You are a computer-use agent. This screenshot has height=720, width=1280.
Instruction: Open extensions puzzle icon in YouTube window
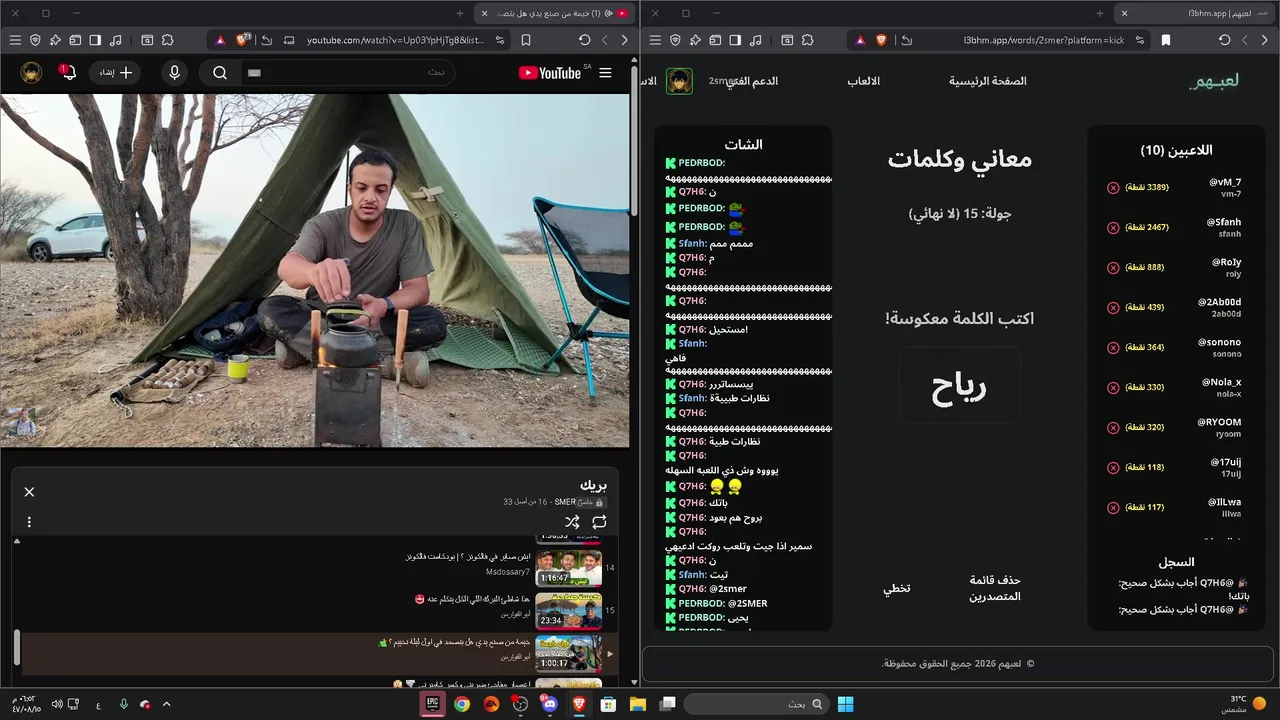(x=167, y=40)
